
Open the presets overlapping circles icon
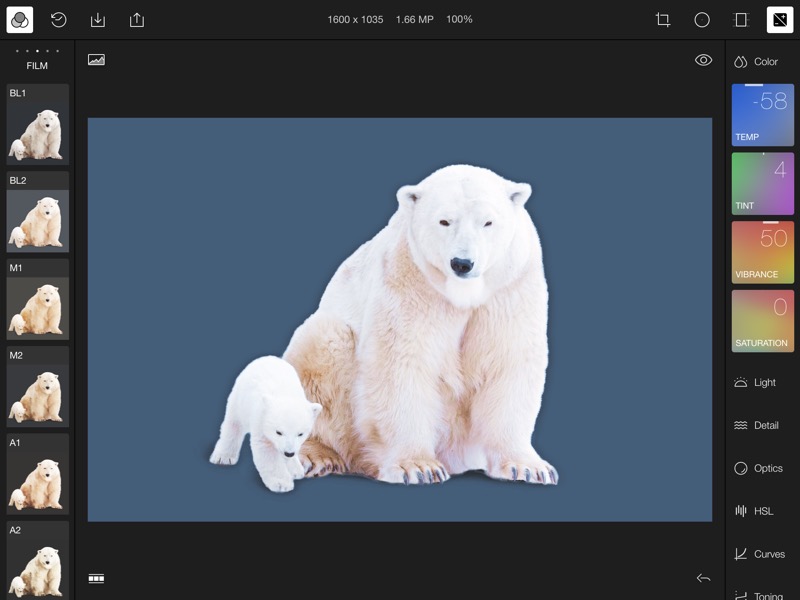tap(20, 20)
